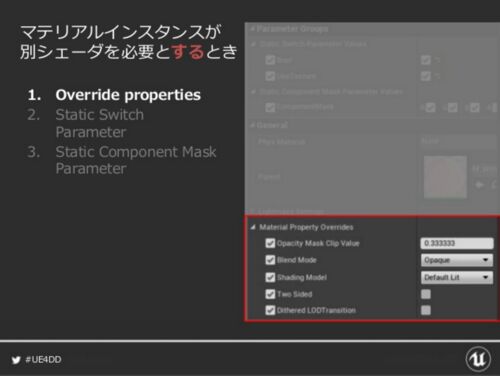This screenshot has height=376, width=500.
Task: Click the #UE4DD hashtag text
Action: pos(43,360)
